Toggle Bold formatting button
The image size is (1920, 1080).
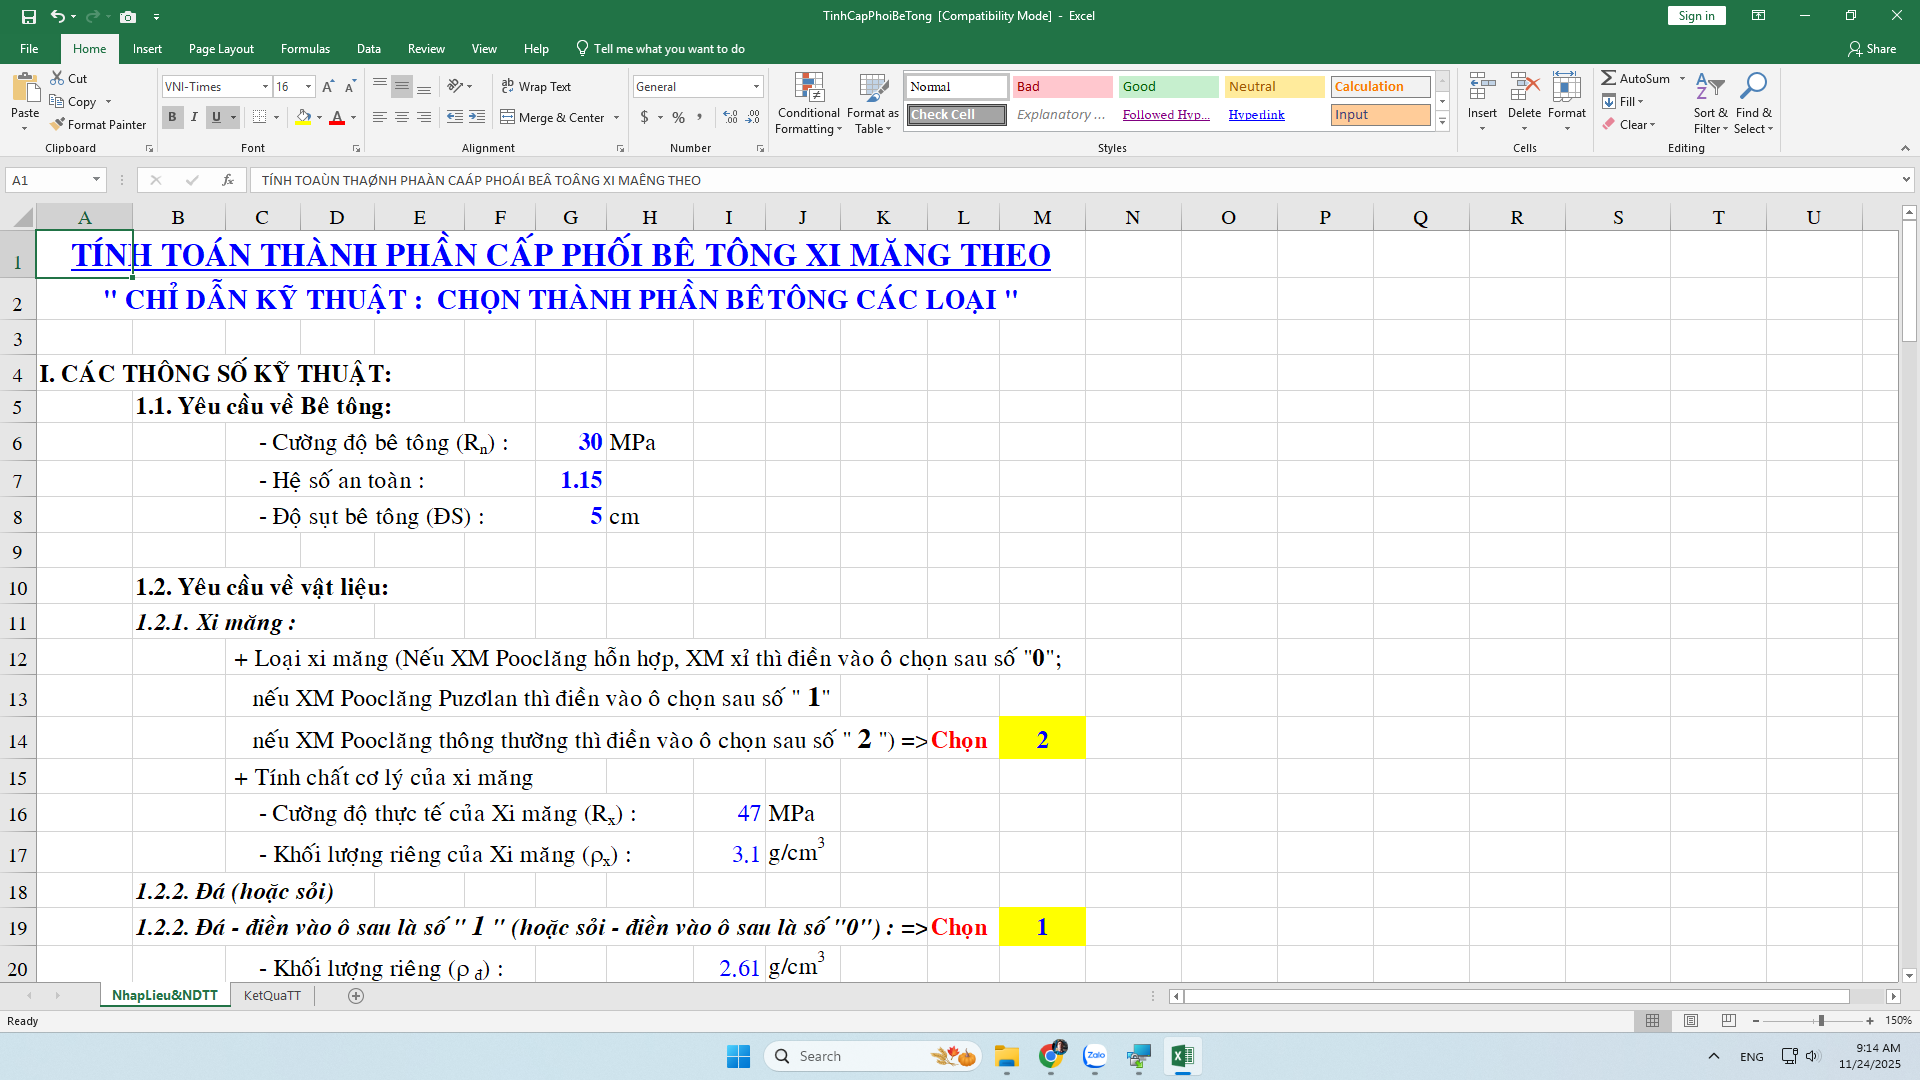[x=172, y=117]
